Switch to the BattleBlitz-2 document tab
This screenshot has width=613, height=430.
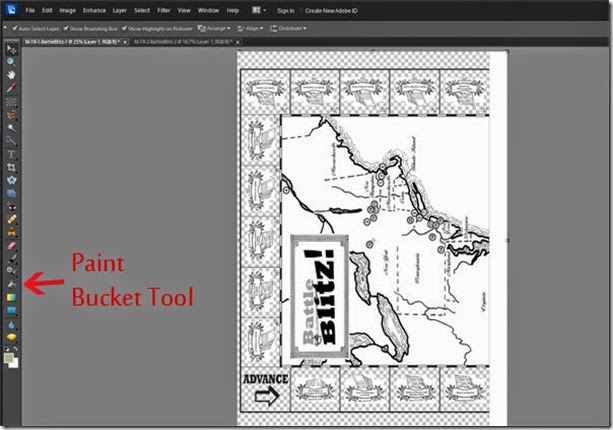click(183, 41)
